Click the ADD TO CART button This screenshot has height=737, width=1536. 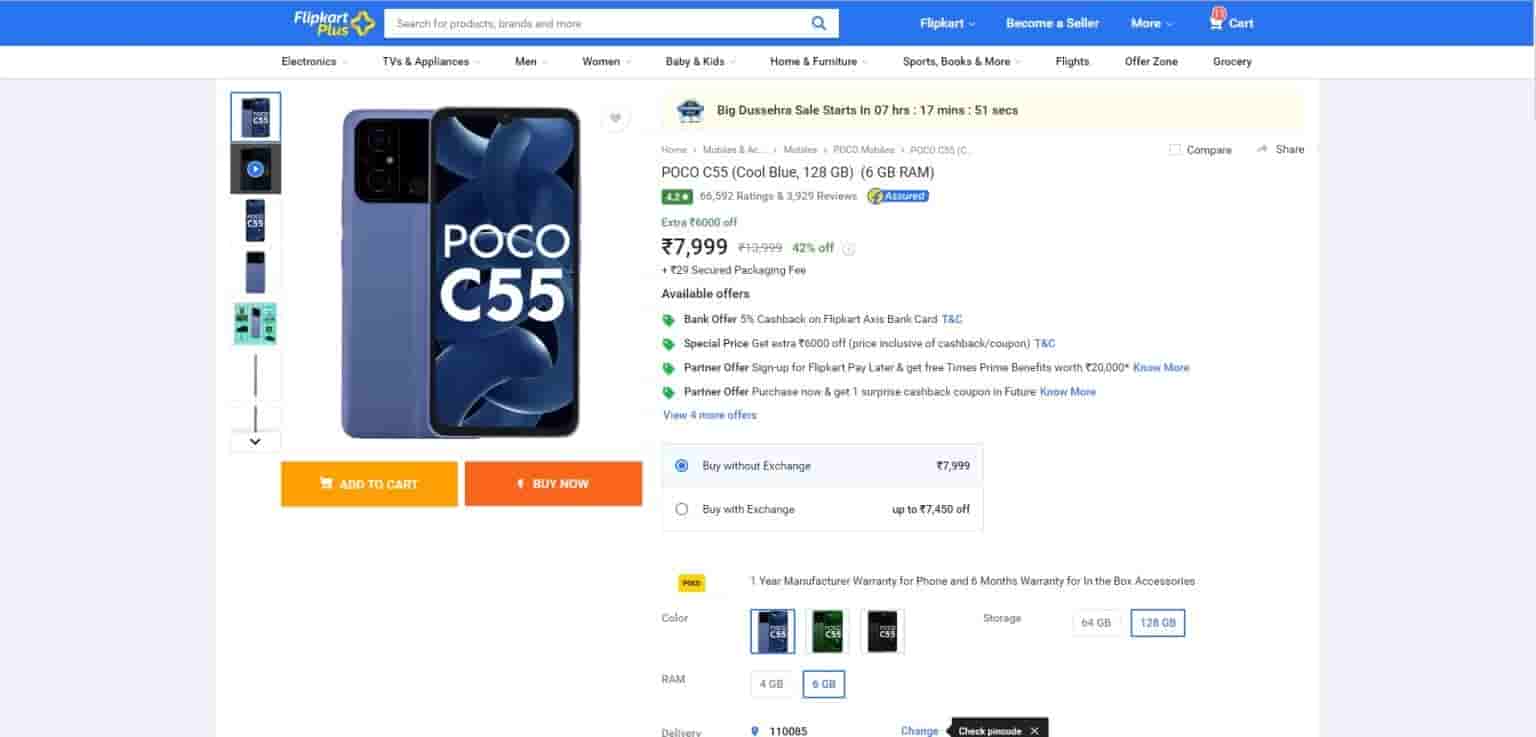click(x=369, y=483)
